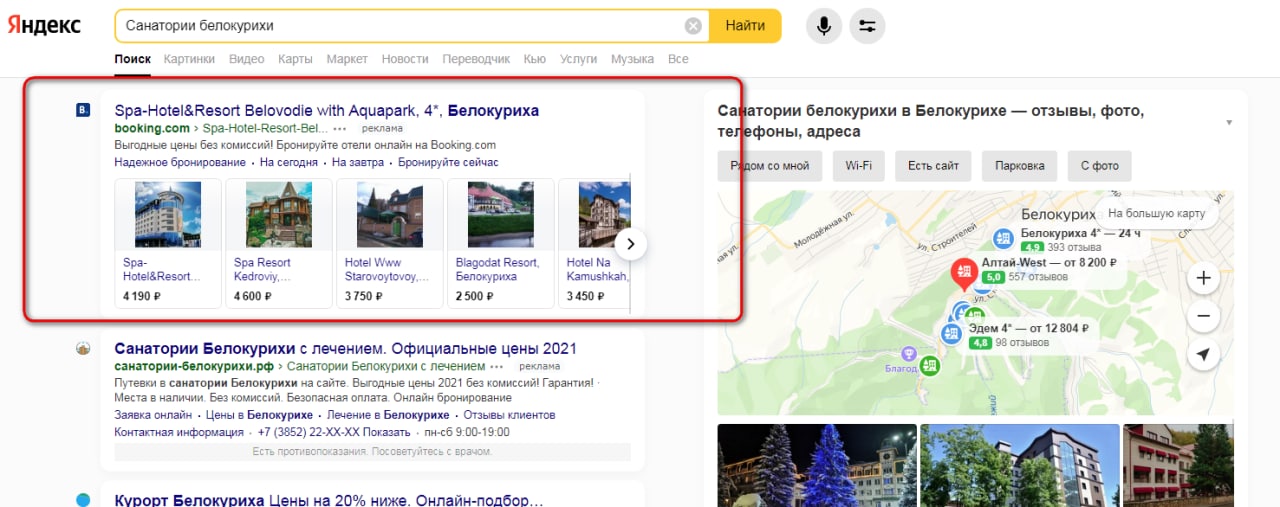Zoom in the map with plus

[x=1203, y=278]
